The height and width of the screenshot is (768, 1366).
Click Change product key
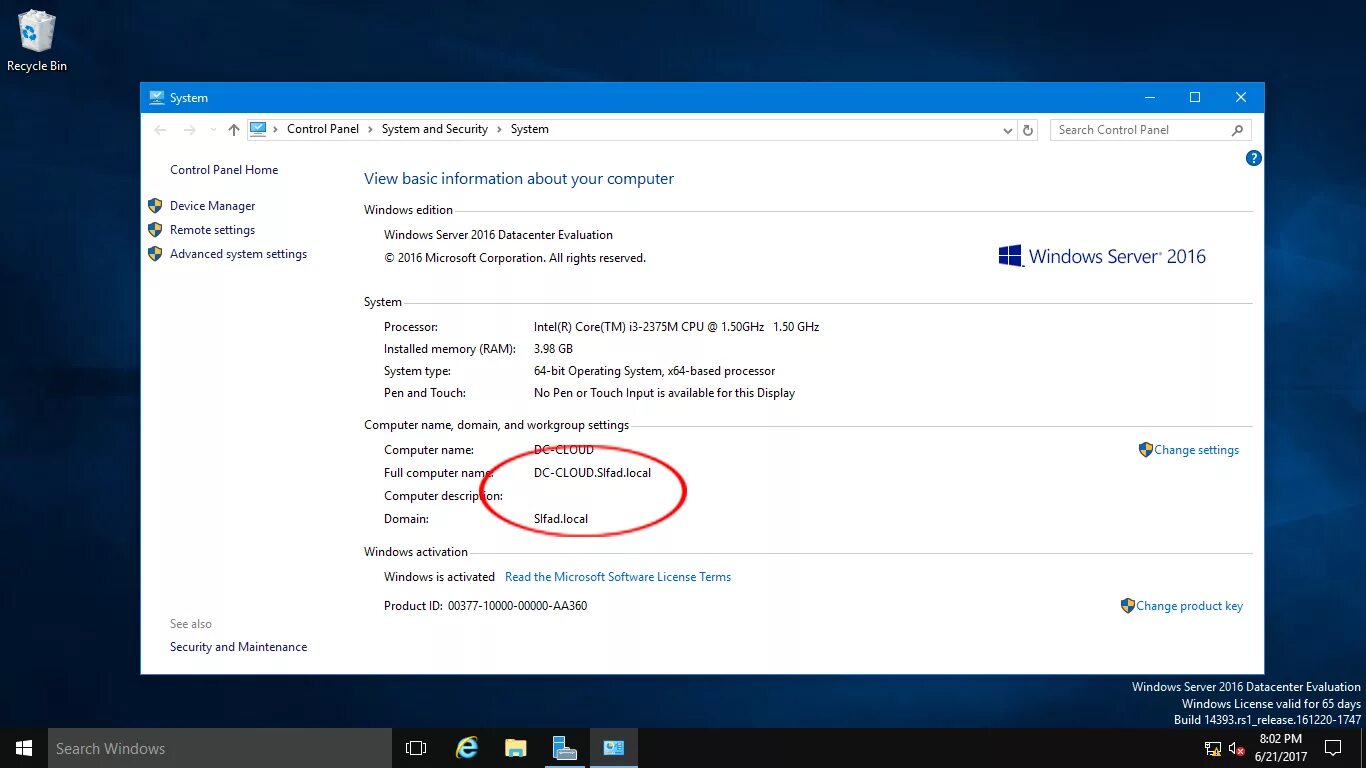click(x=1189, y=606)
